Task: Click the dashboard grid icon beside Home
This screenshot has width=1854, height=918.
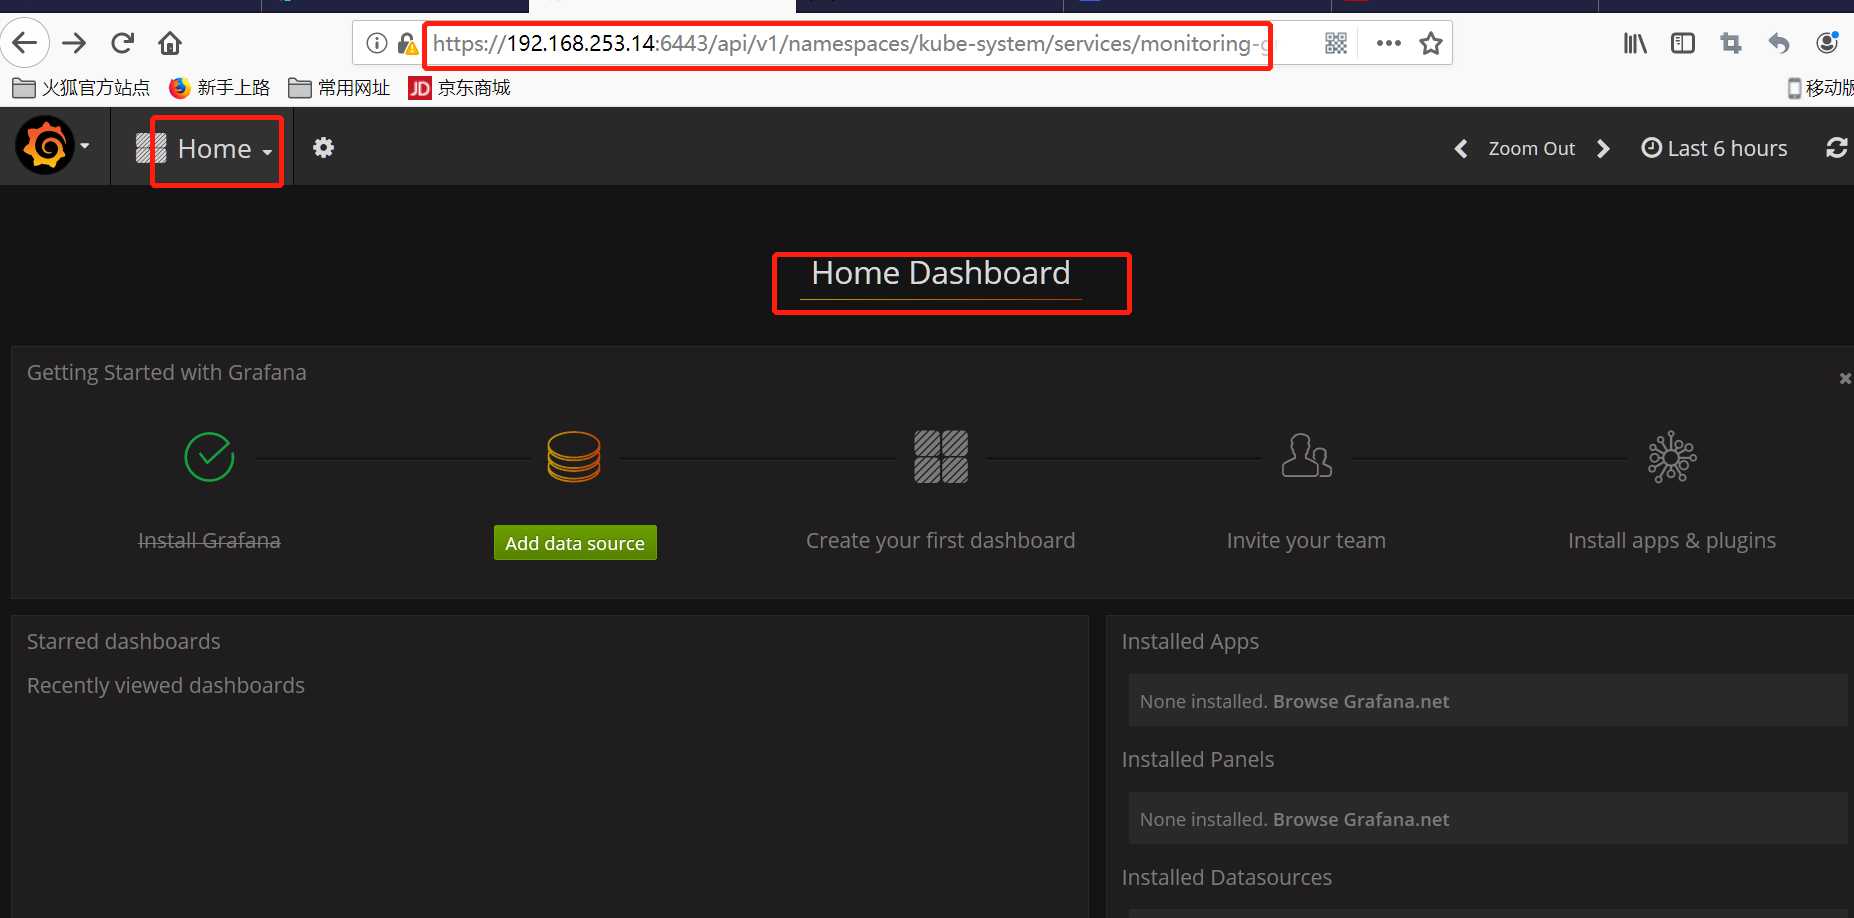Action: coord(151,148)
